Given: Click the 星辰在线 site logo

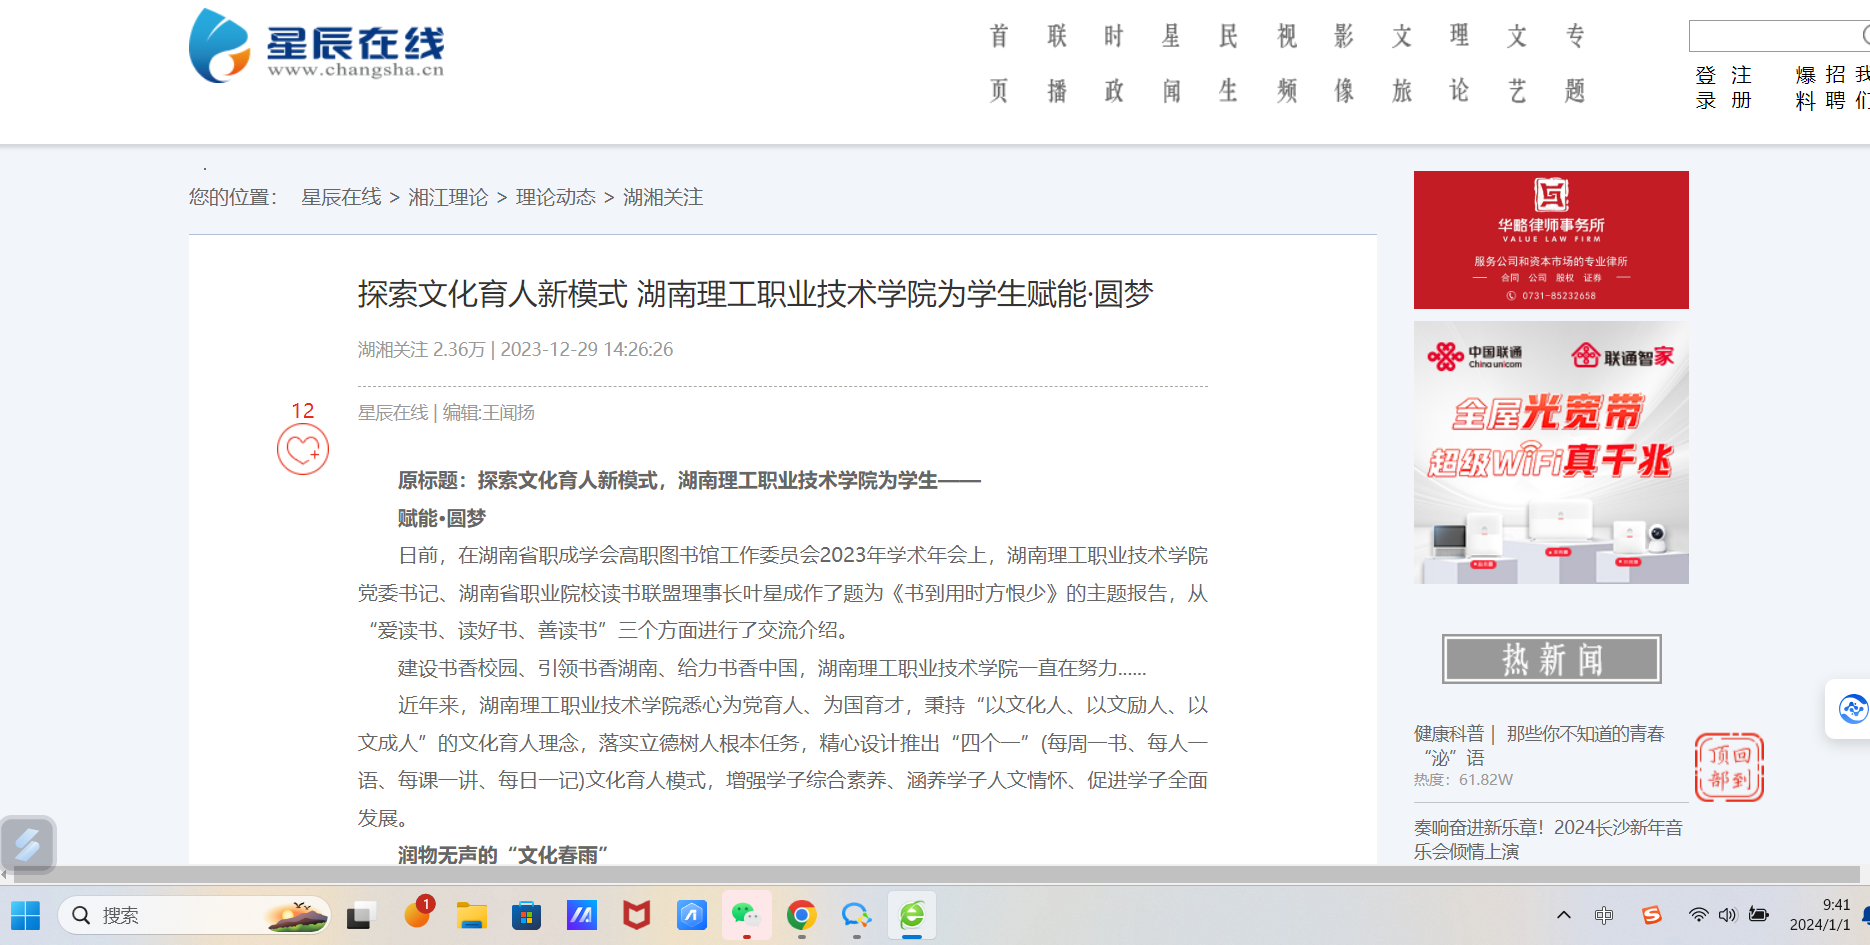Looking at the screenshot, I should [317, 47].
